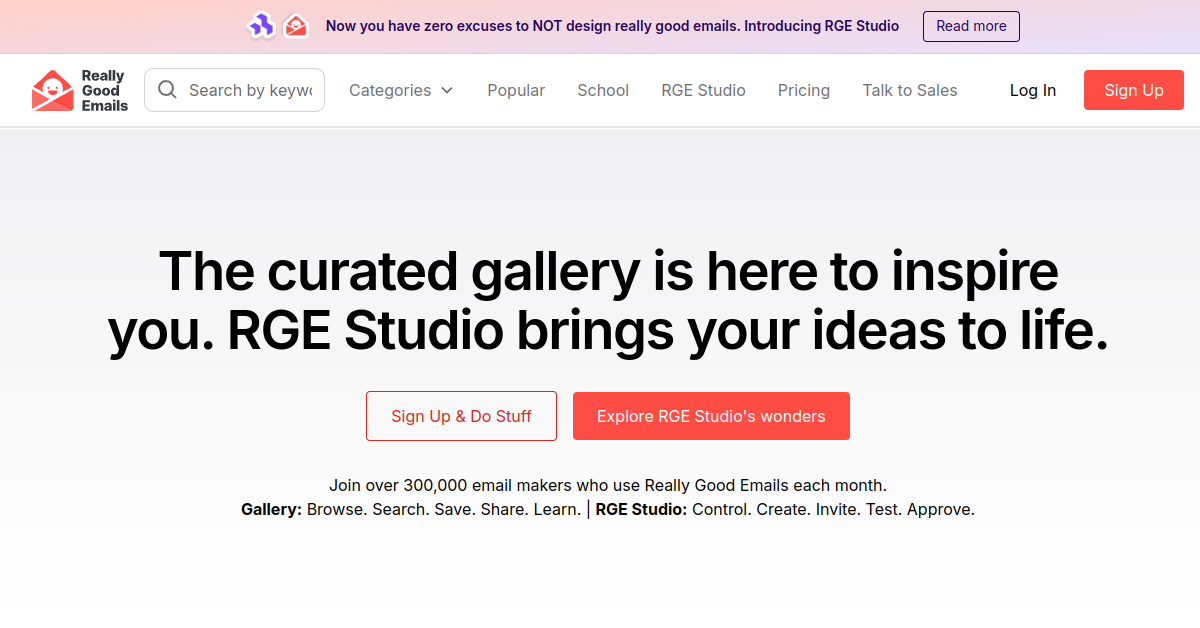Open the Popular nav link
Viewport: 1200px width, 628px height.
coord(516,90)
